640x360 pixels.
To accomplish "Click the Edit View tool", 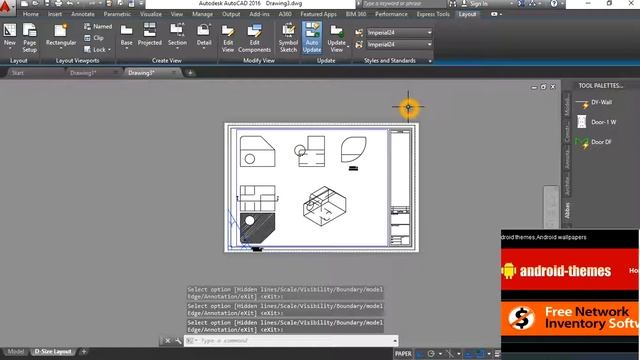I will 228,38.
